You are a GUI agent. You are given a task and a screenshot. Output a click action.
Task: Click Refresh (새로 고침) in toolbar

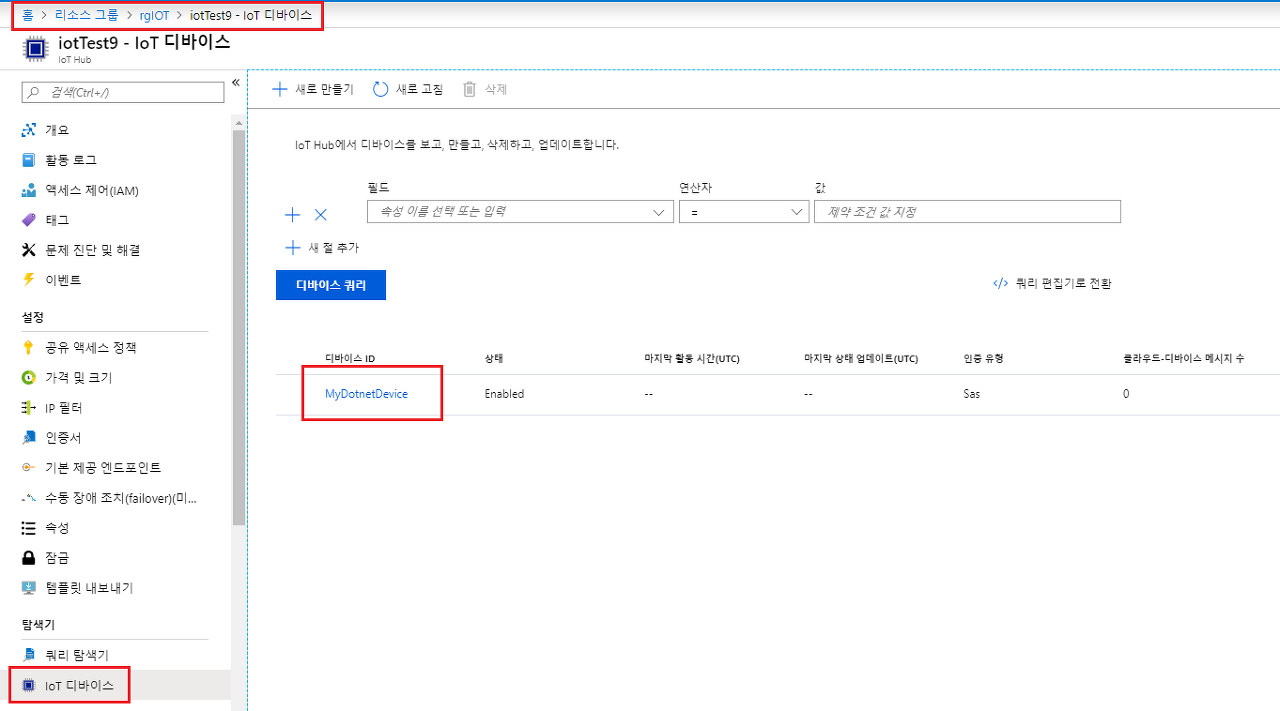[x=408, y=89]
